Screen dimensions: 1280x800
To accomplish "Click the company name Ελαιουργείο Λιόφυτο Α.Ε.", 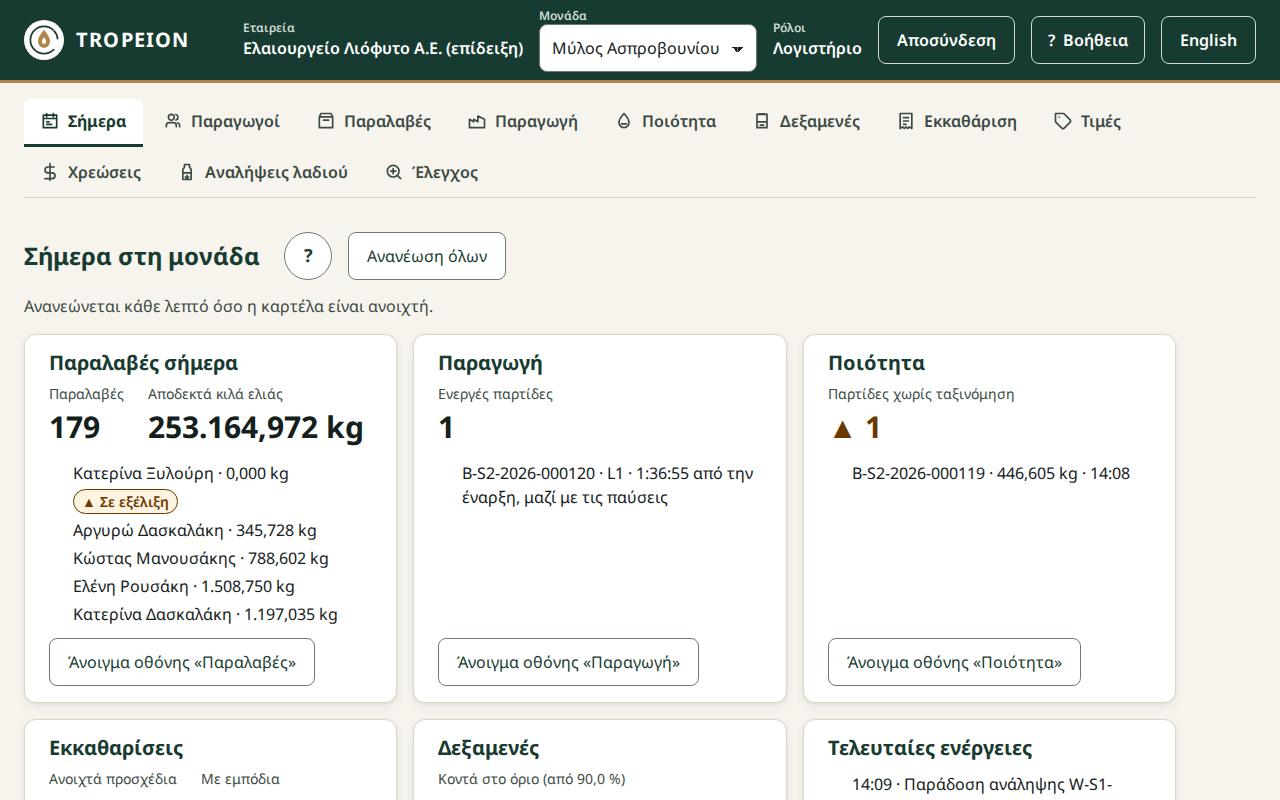I will tap(383, 48).
